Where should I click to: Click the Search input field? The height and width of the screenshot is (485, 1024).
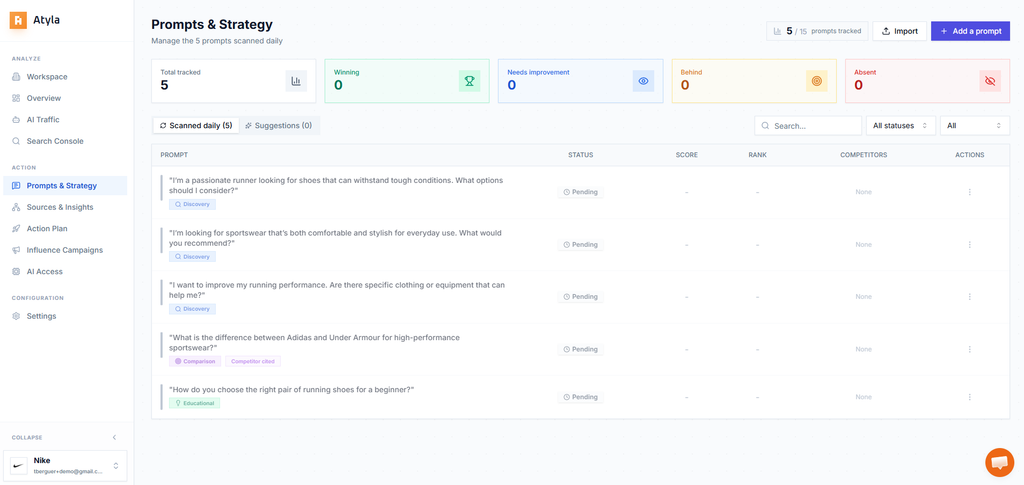[x=808, y=125]
